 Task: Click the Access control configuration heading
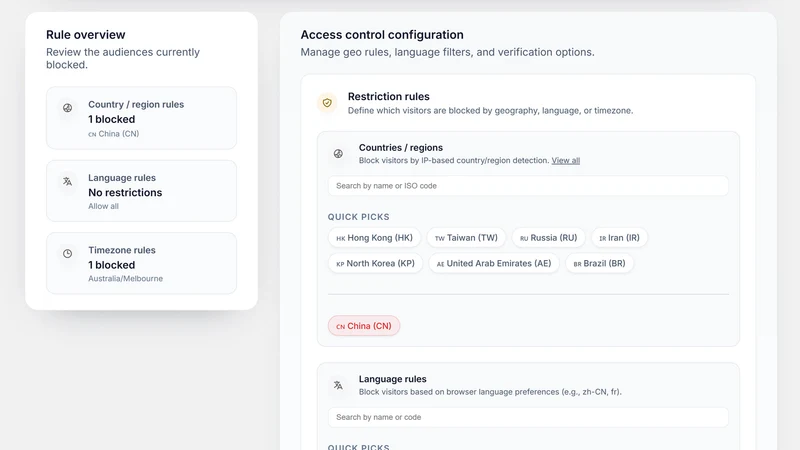382,35
